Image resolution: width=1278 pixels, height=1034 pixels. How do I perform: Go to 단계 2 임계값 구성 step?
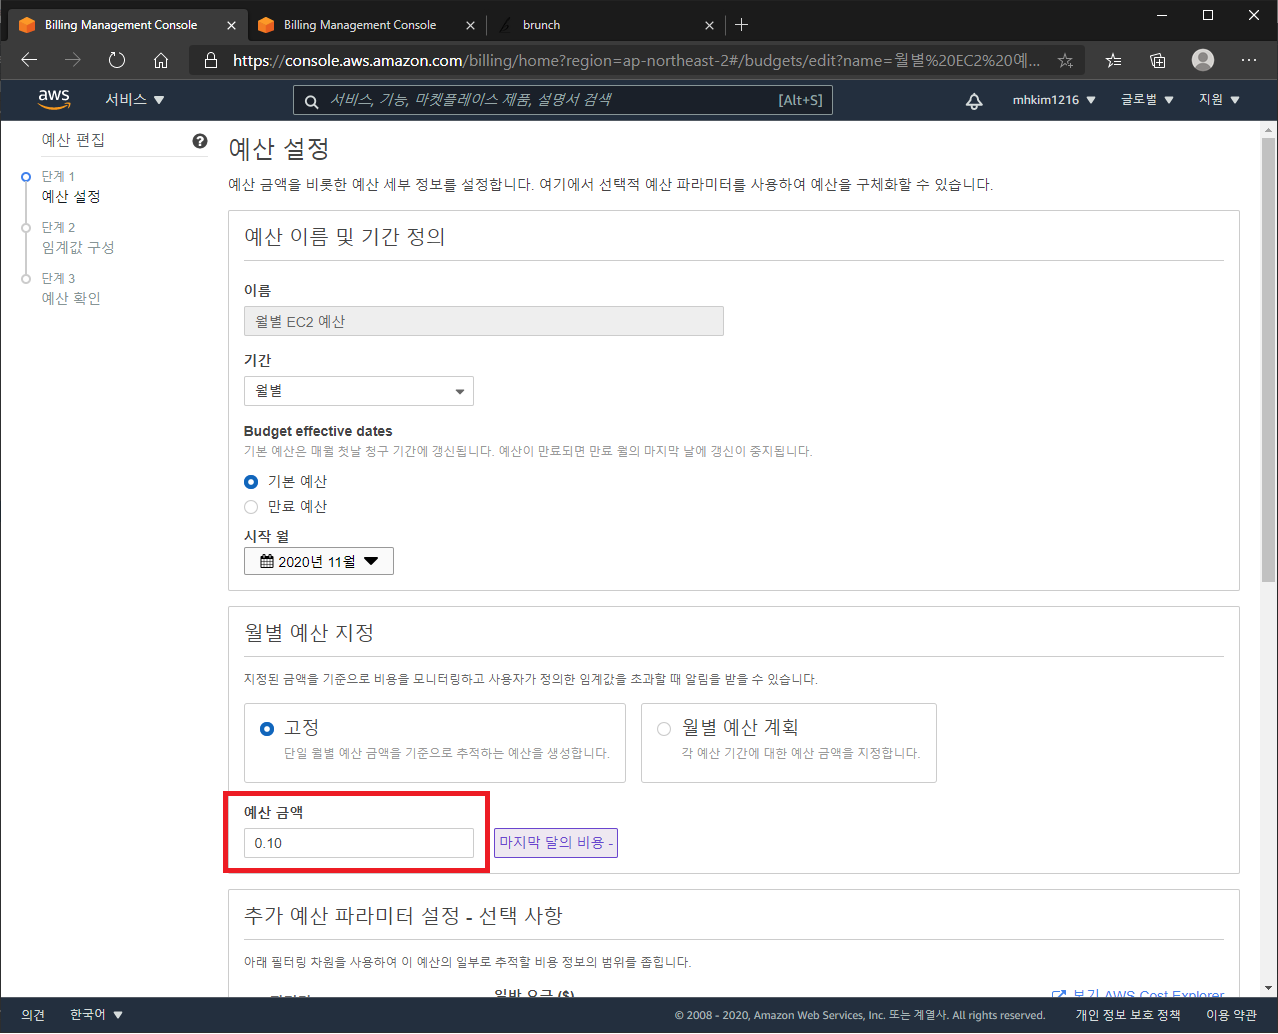pyautogui.click(x=78, y=238)
